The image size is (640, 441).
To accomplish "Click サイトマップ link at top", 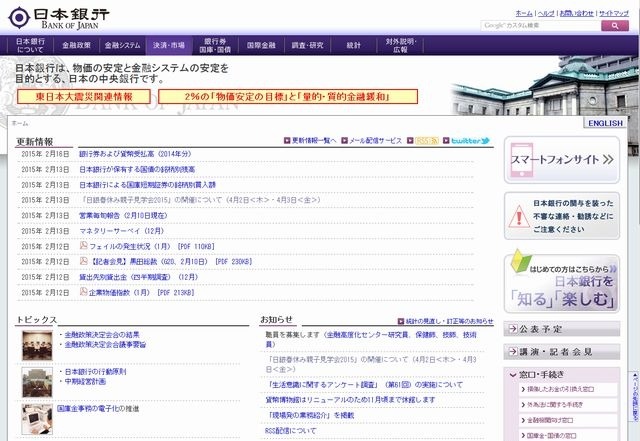I will coord(614,13).
